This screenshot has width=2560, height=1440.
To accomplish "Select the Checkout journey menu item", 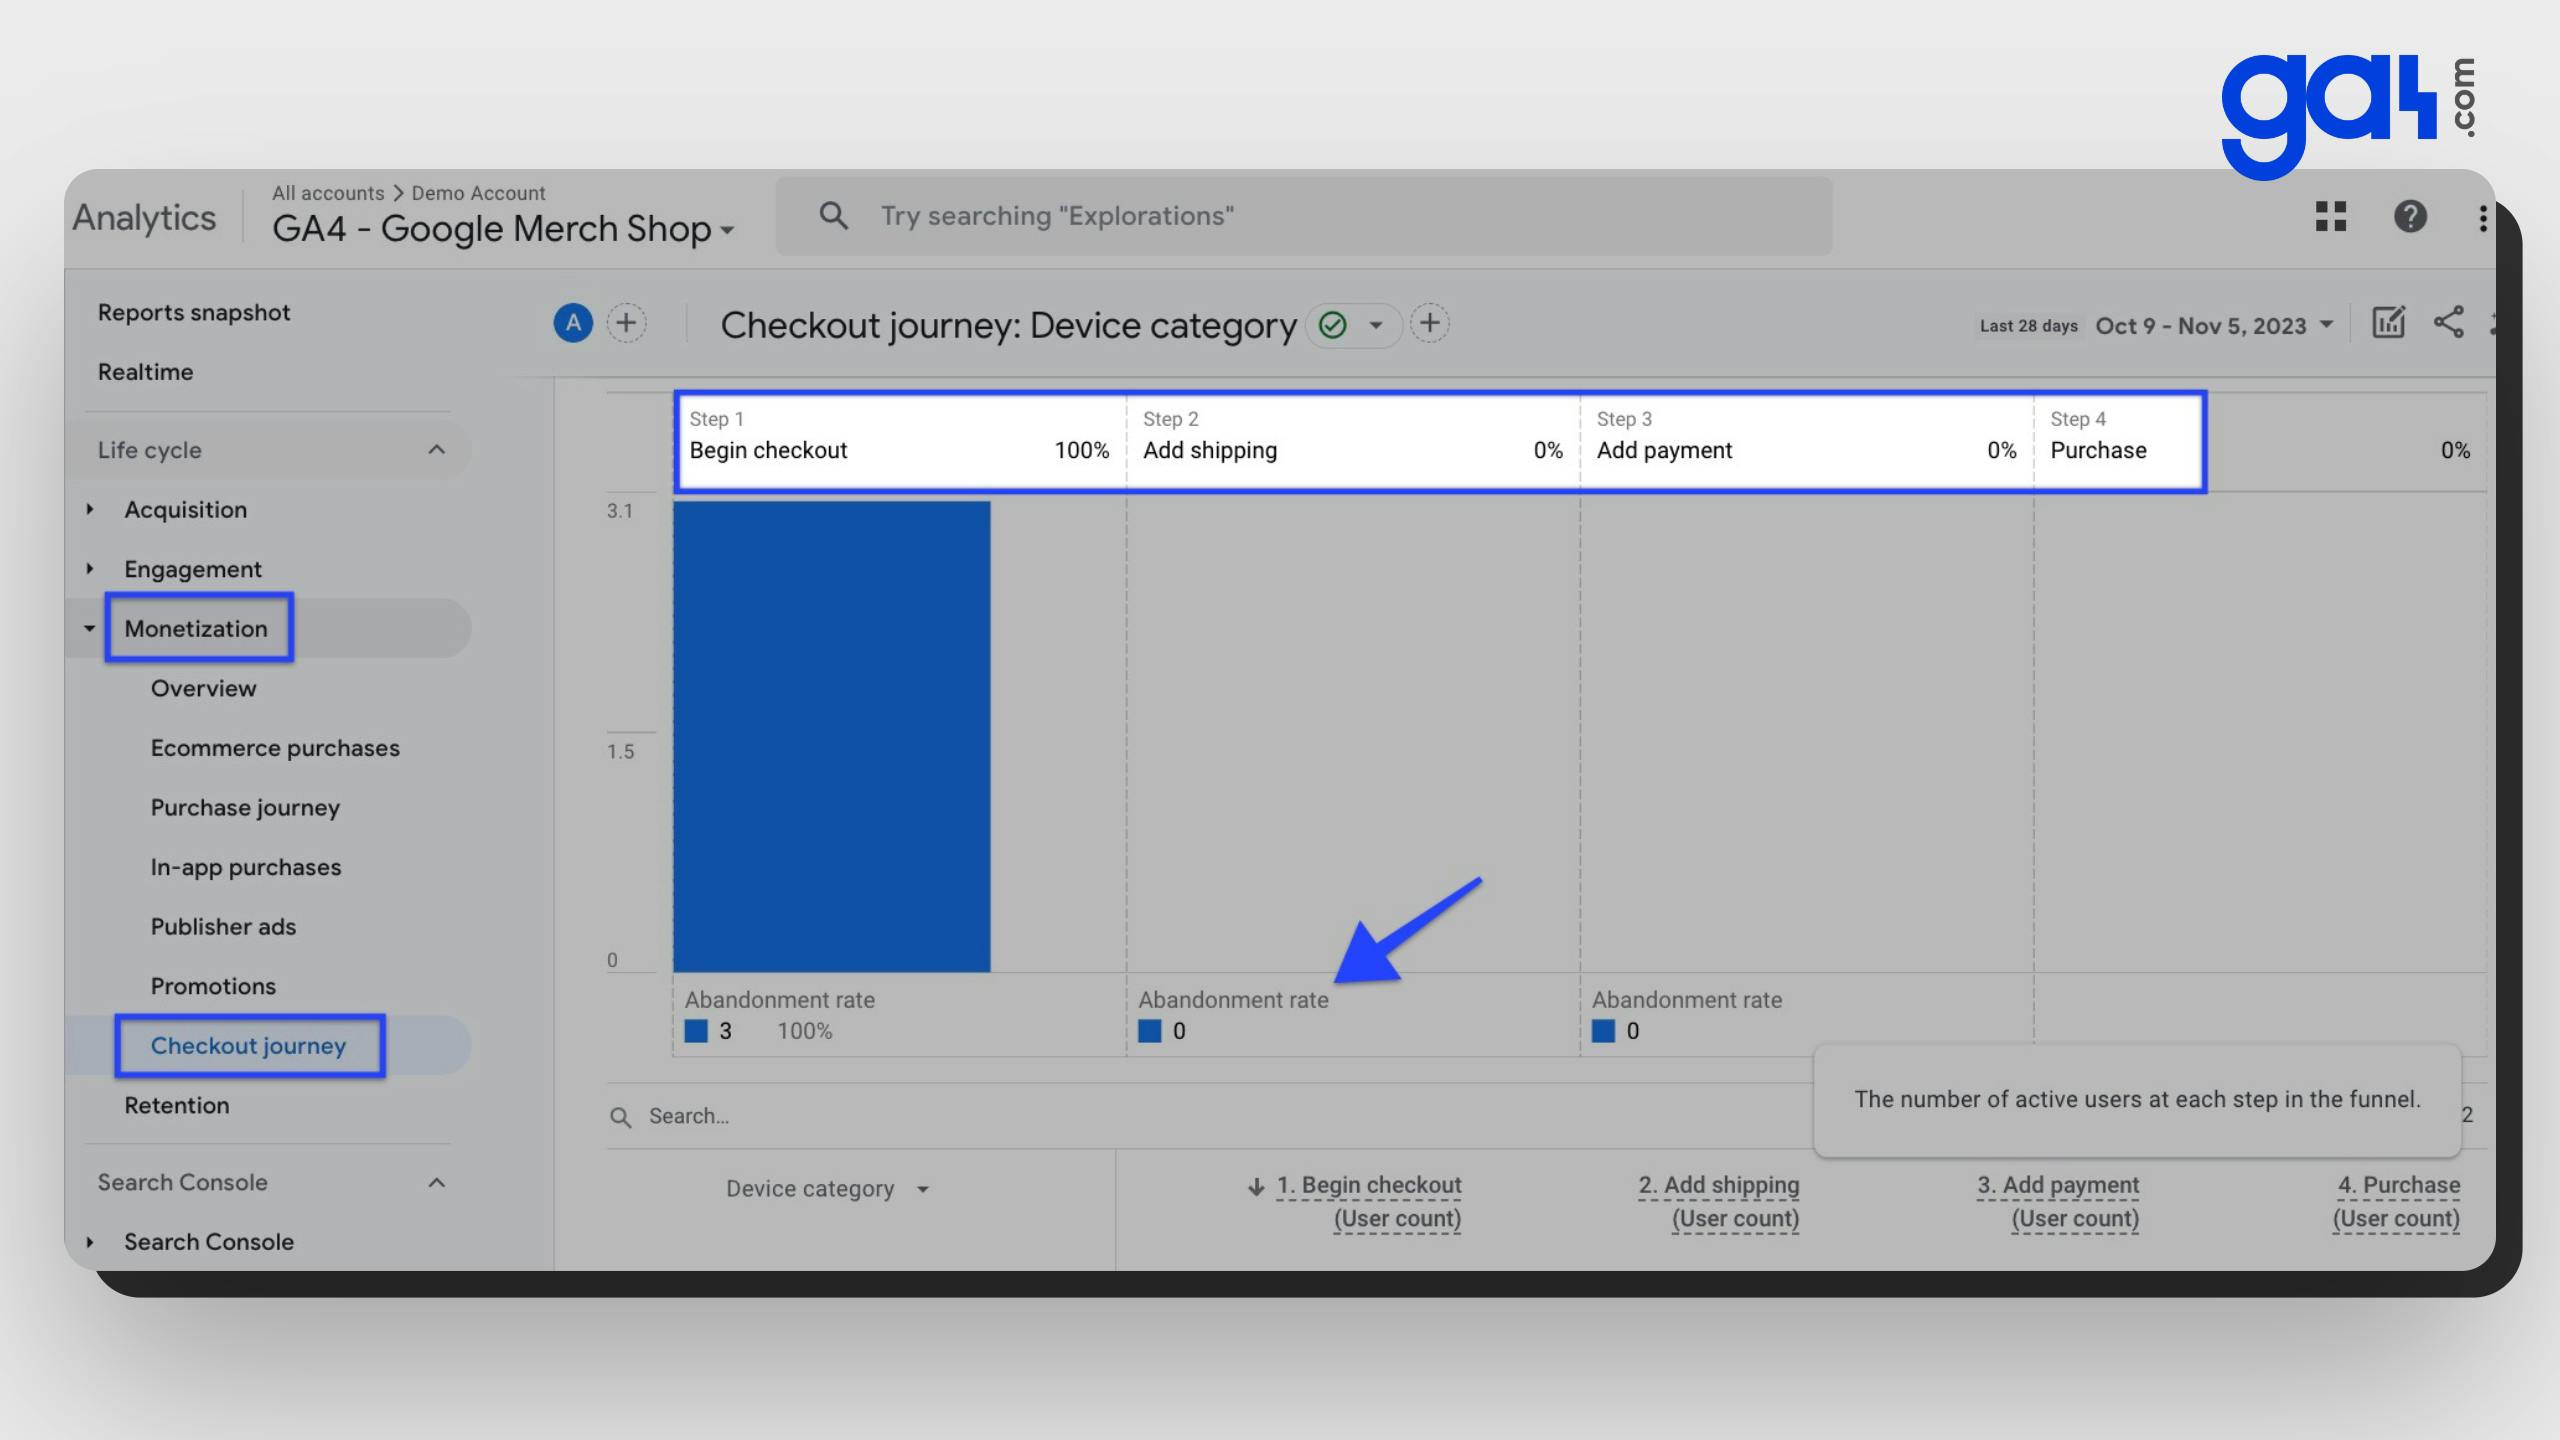I will [248, 1044].
